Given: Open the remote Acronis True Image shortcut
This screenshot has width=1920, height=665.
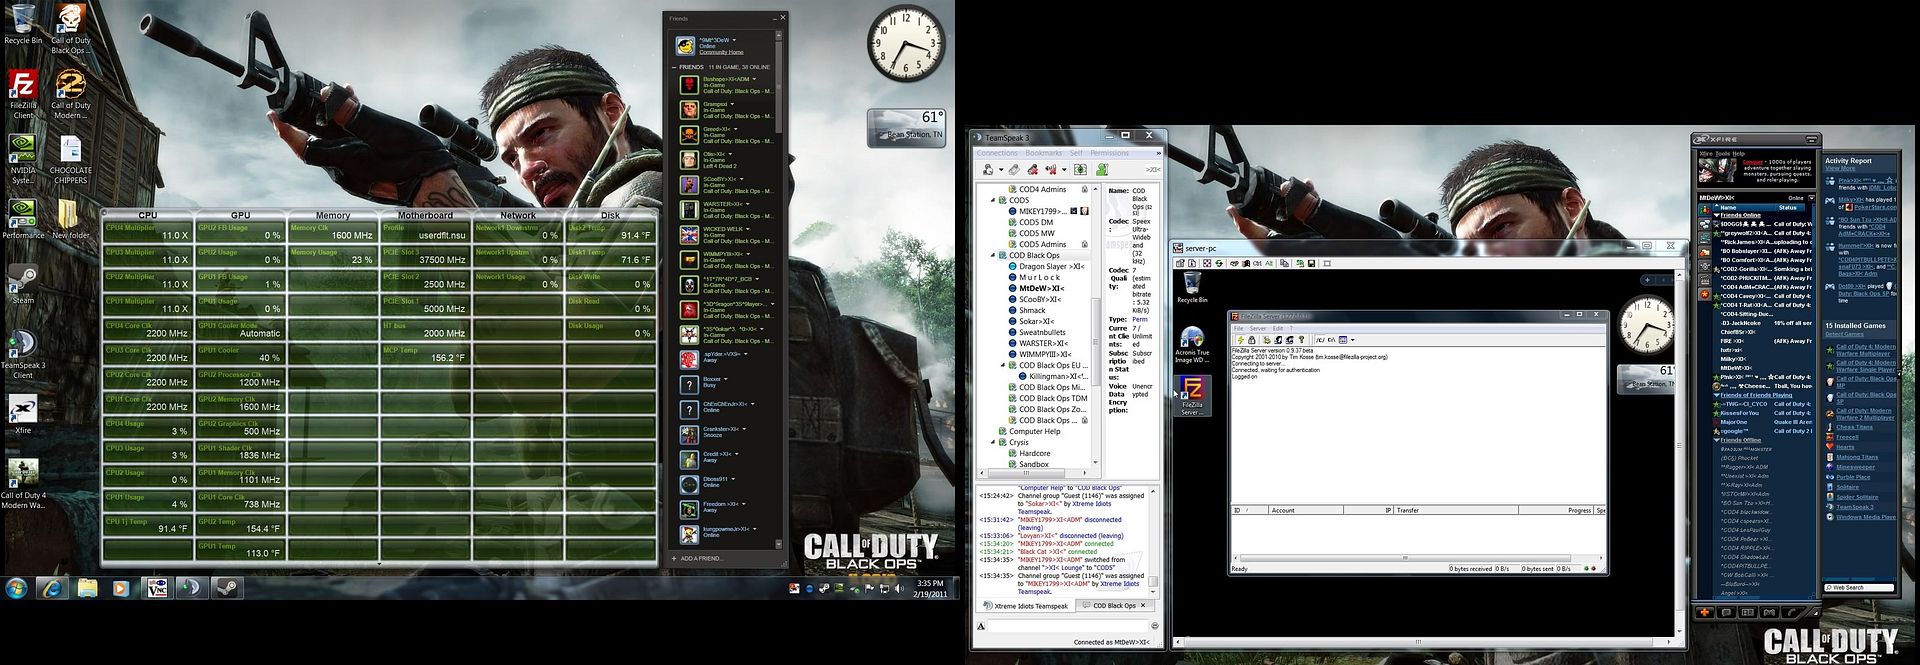Looking at the screenshot, I should tap(1191, 345).
